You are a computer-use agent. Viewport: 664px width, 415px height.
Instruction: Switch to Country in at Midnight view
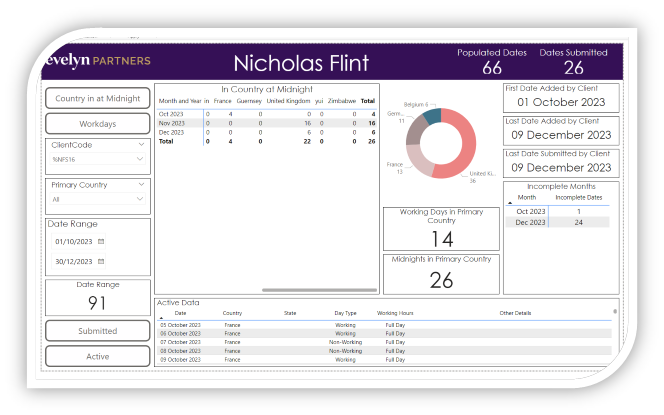point(97,98)
